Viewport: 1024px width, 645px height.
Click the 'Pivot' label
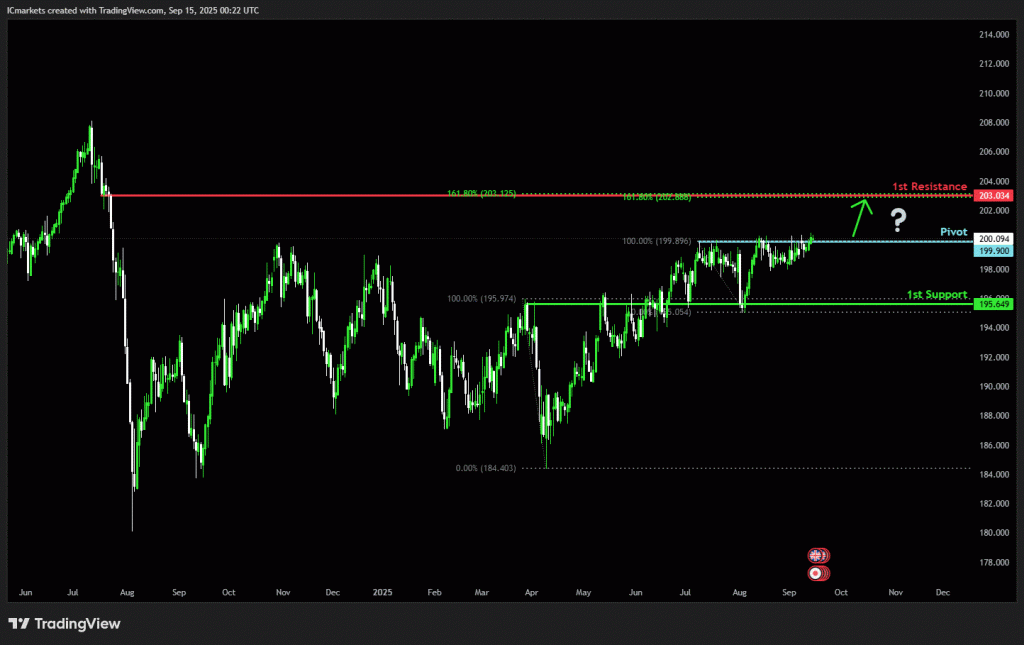[x=953, y=232]
